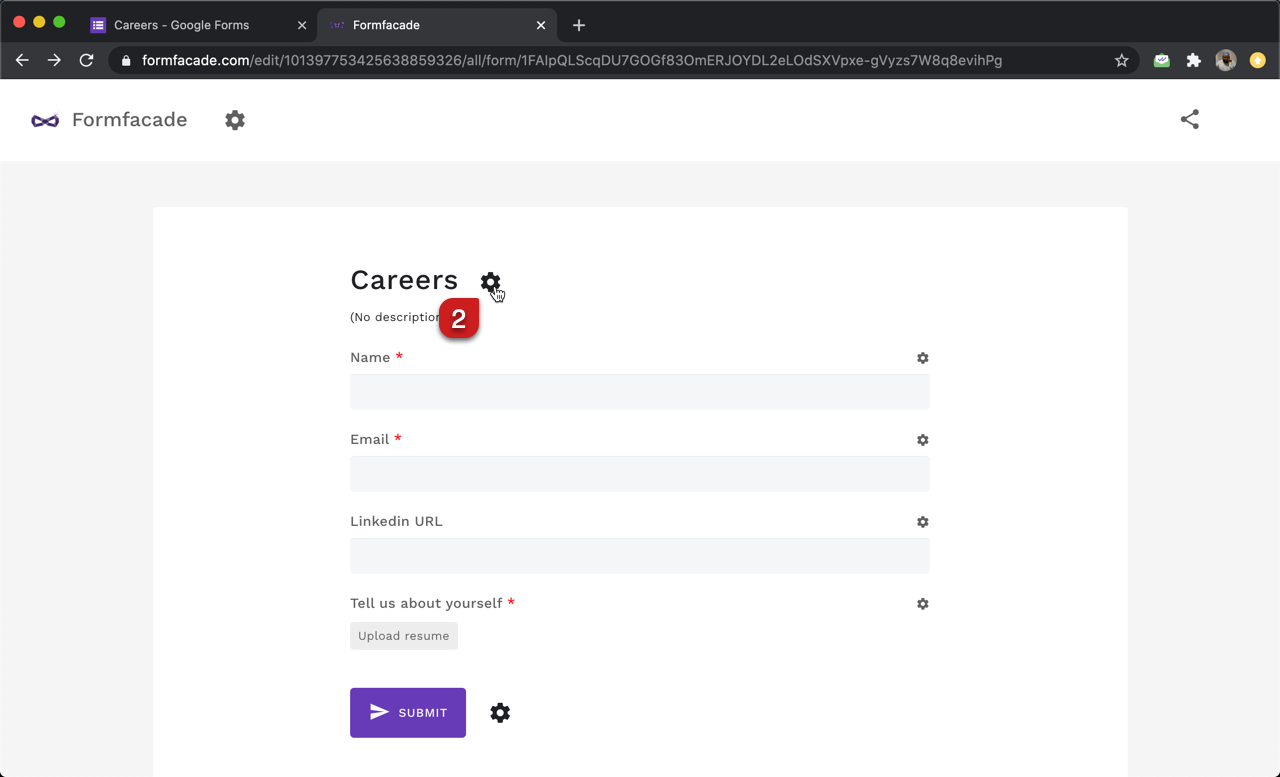The height and width of the screenshot is (777, 1280).
Task: Click the share icon in header
Action: pyautogui.click(x=1189, y=120)
